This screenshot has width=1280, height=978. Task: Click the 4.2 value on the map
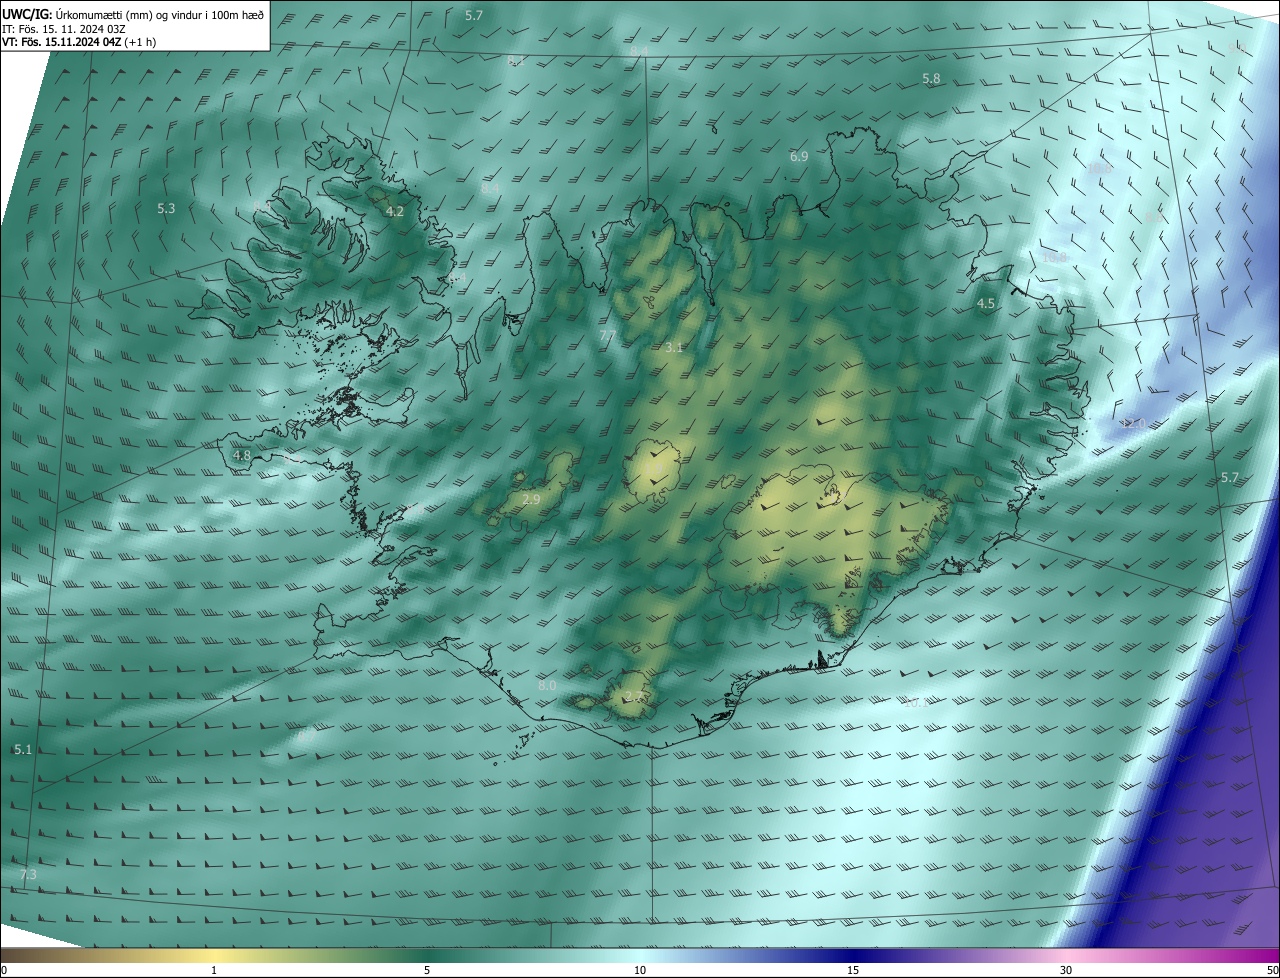coord(395,212)
